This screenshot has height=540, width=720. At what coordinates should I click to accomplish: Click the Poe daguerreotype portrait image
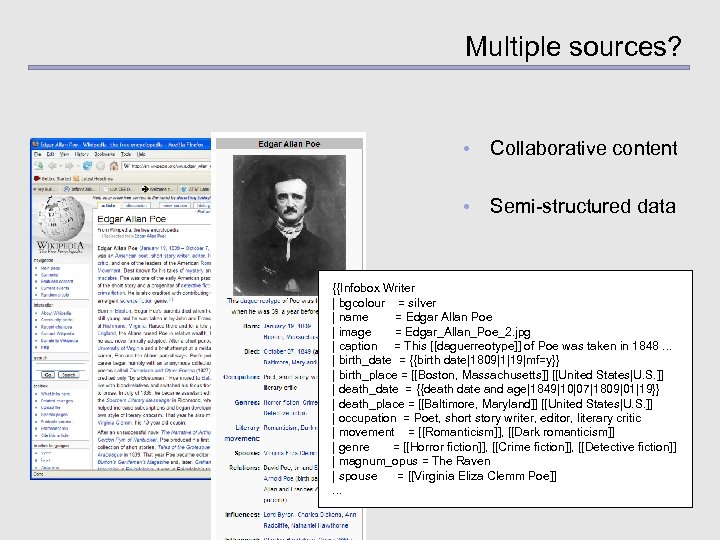point(289,225)
